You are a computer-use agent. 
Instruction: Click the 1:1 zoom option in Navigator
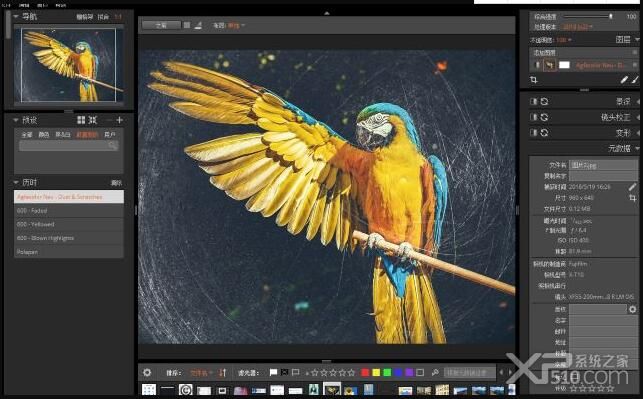coord(118,17)
